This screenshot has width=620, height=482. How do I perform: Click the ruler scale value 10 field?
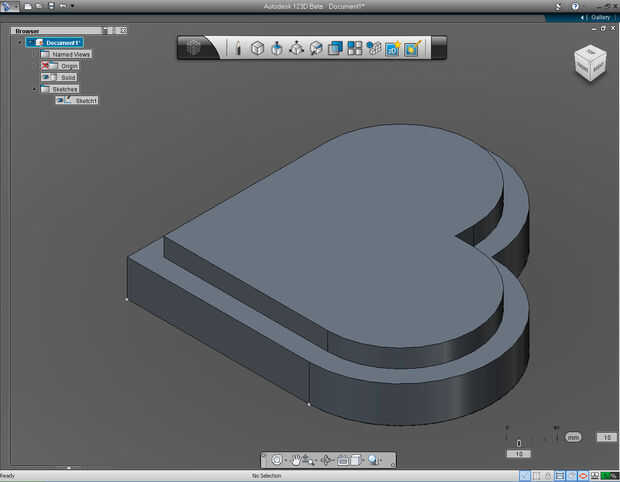518,454
